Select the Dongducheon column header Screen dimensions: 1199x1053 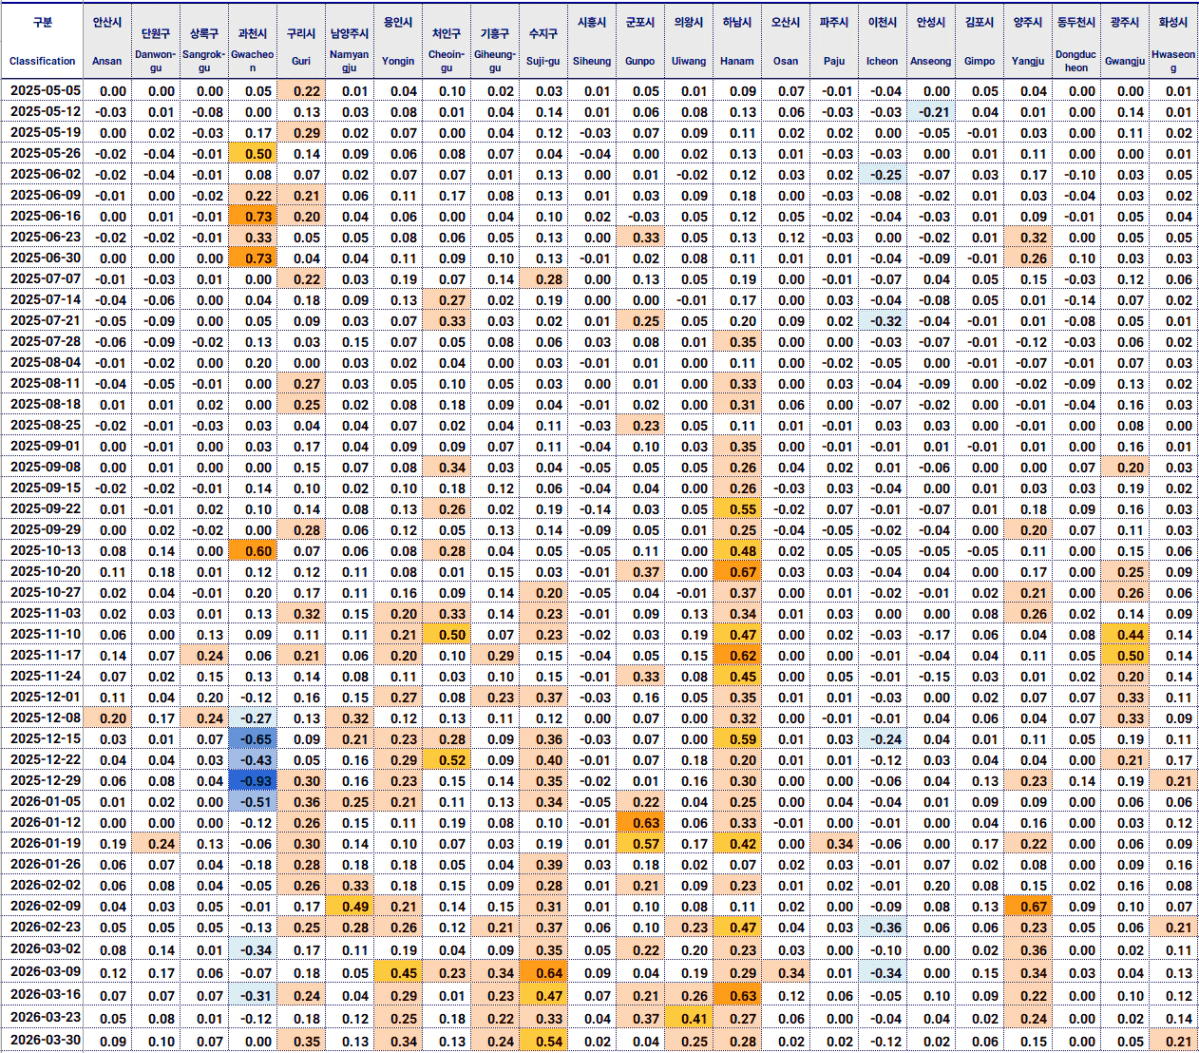1076,41
